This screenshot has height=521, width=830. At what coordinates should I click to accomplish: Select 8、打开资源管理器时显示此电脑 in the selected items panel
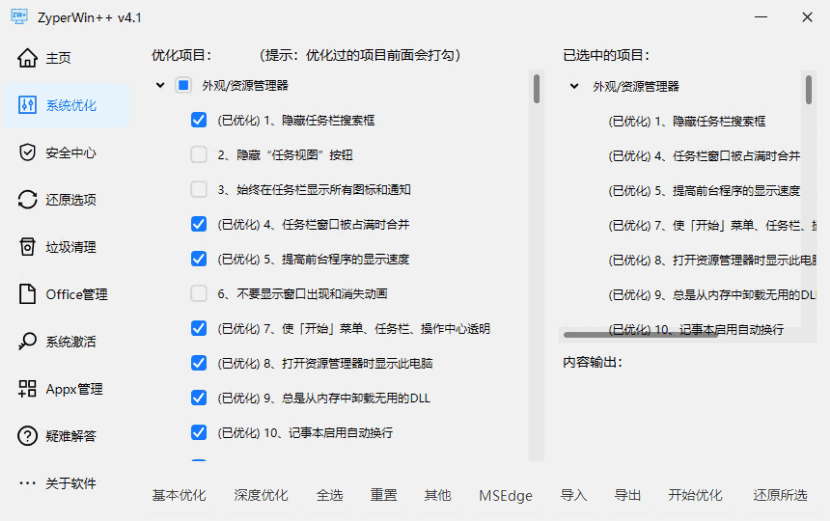(x=712, y=260)
